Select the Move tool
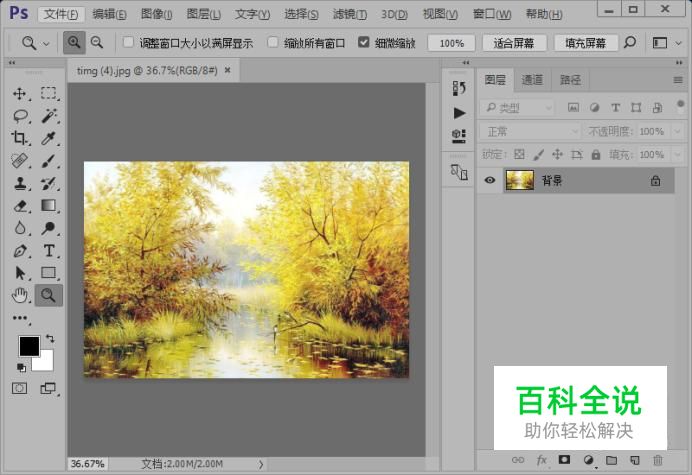692x475 pixels. pos(19,94)
